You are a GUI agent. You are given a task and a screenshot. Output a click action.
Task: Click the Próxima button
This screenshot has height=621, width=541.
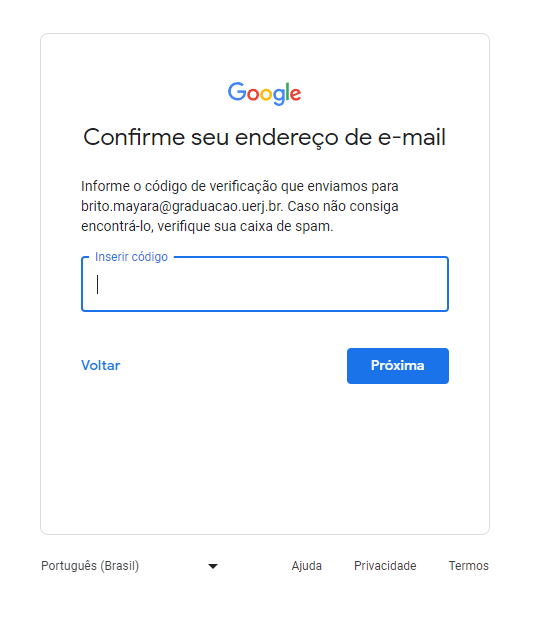pos(398,366)
